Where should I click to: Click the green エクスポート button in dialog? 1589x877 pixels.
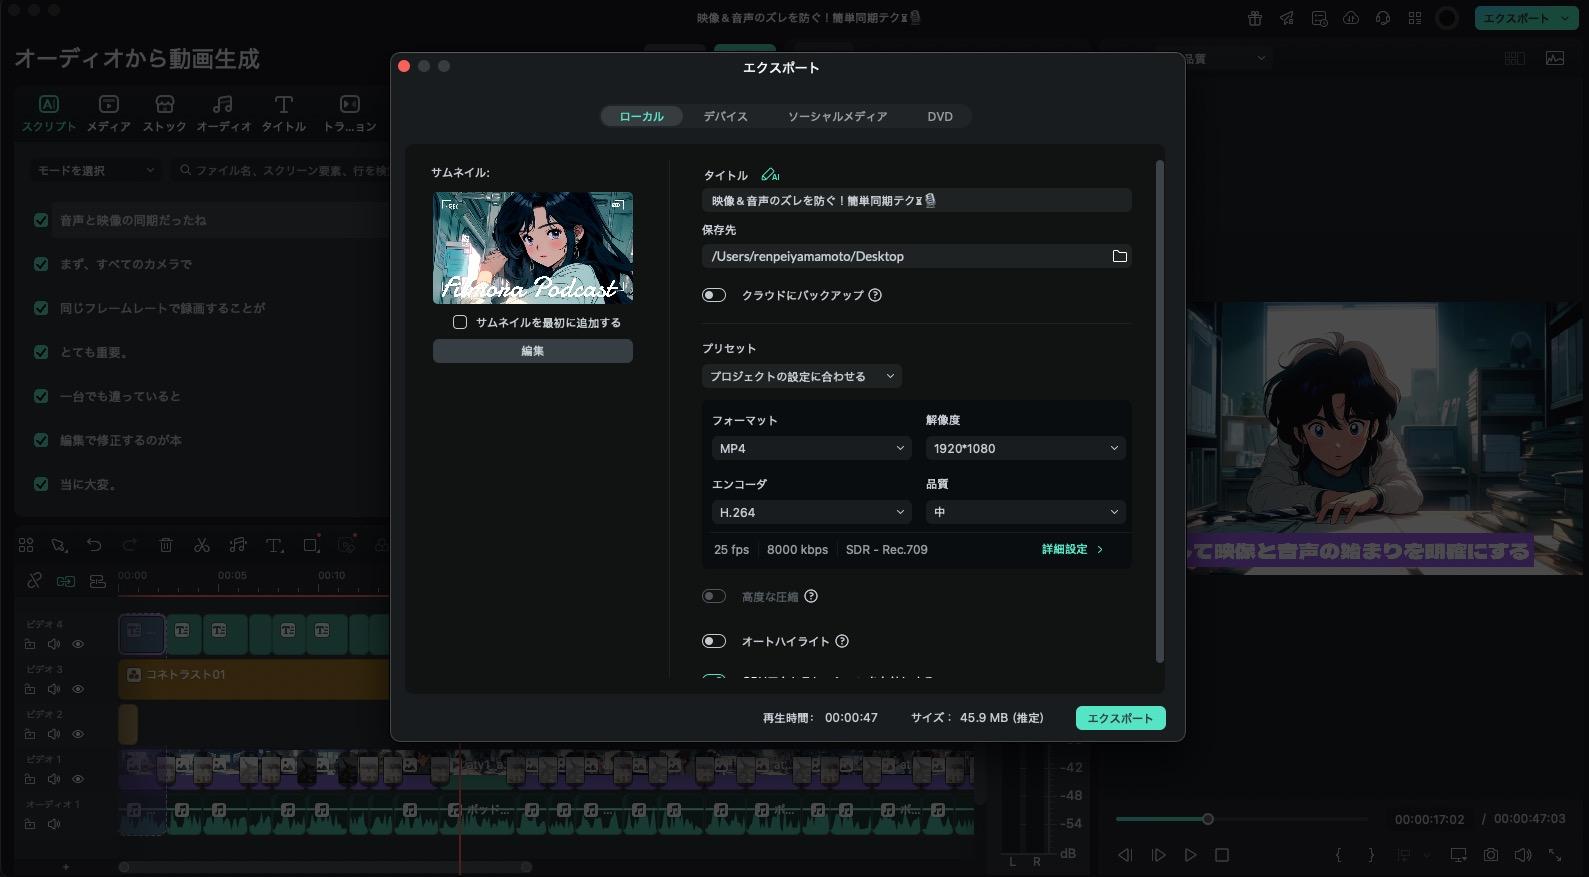1120,718
